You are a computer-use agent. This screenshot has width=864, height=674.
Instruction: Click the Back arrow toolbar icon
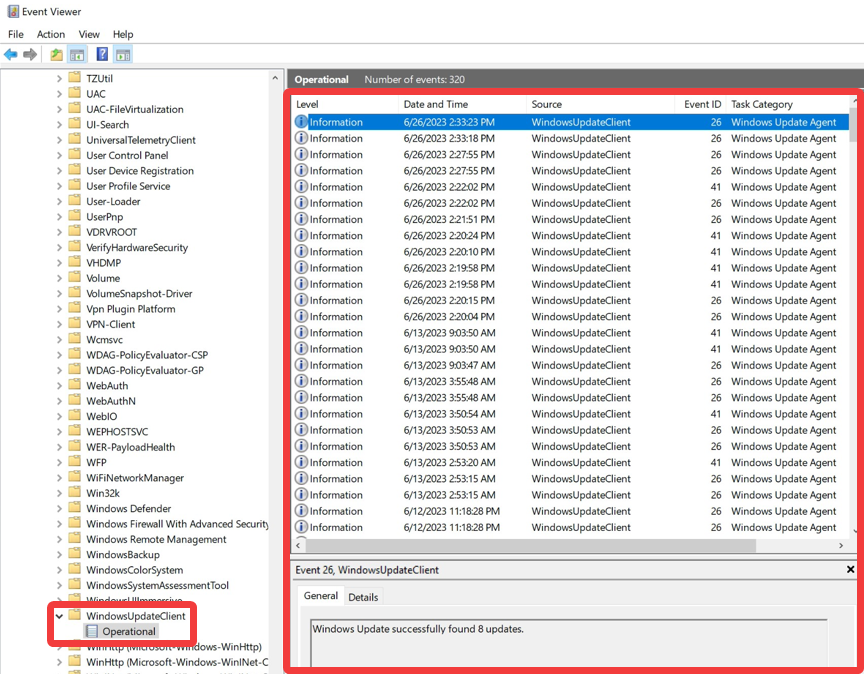10,55
